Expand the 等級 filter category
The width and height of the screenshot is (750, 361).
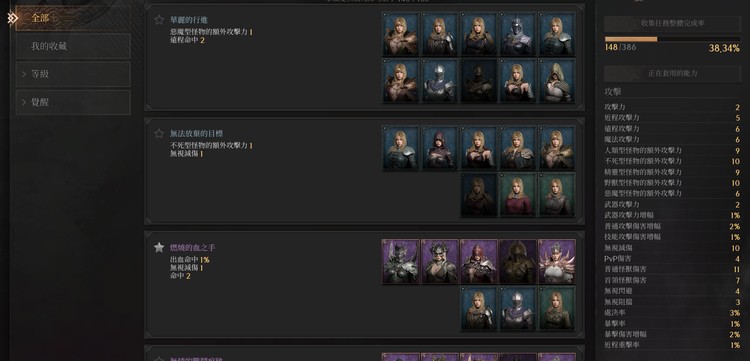pos(73,74)
